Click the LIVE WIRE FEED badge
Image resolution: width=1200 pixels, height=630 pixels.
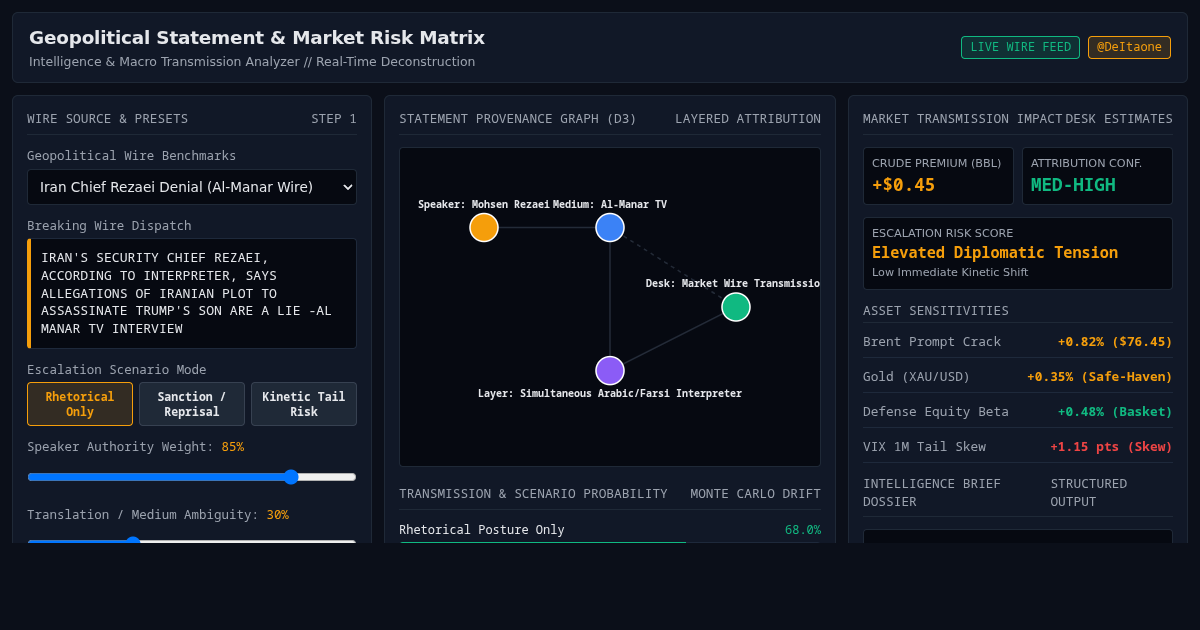[x=1020, y=47]
